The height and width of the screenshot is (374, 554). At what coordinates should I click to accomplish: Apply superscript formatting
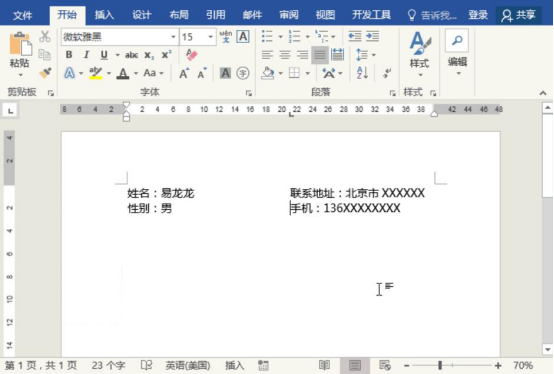point(166,55)
